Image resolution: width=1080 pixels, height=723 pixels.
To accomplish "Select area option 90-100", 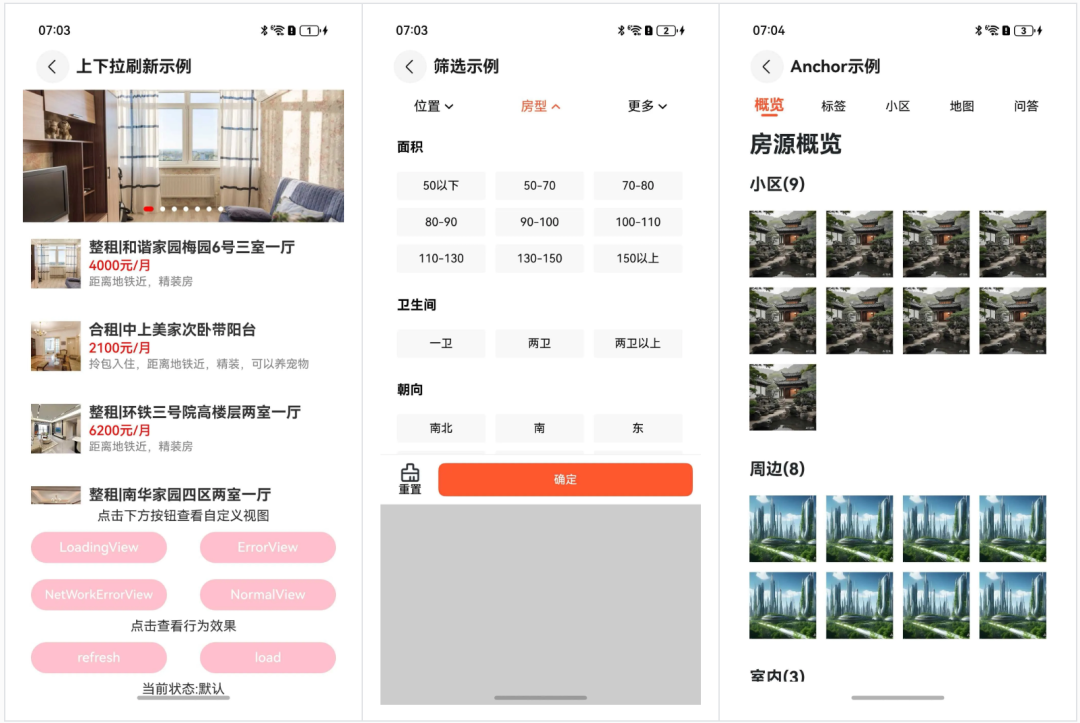I will (x=539, y=222).
